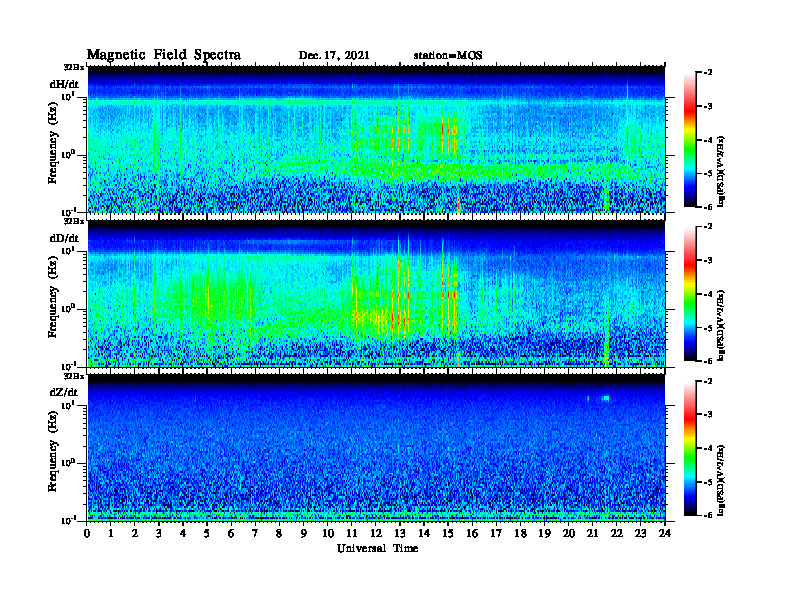Click the dZ/dt panel color scale bar
The image size is (792, 612).
tap(690, 448)
